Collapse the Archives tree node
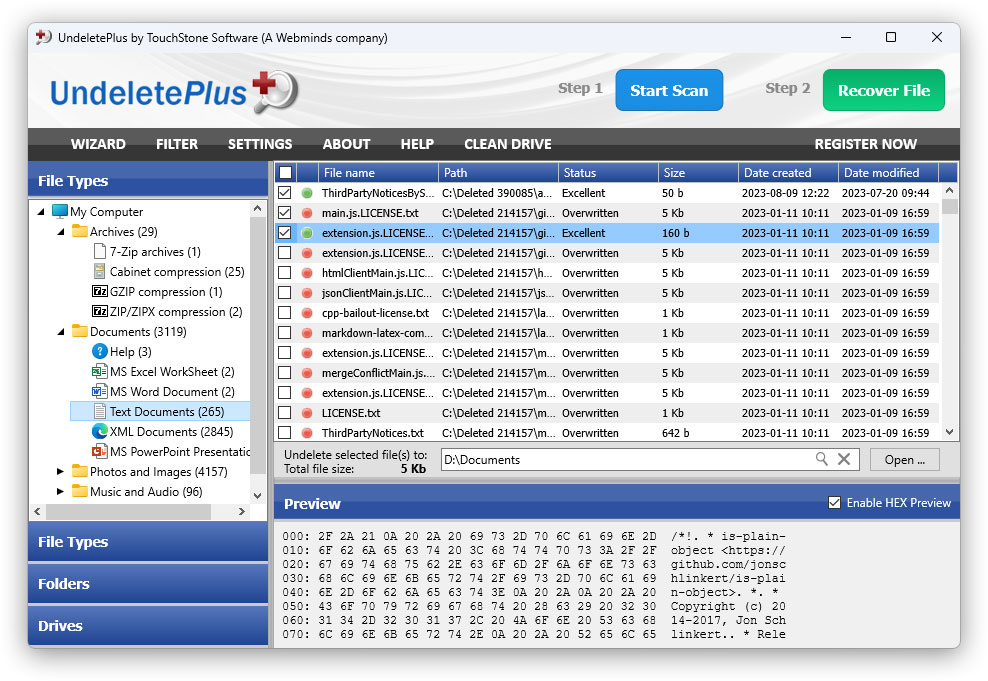 click(x=61, y=232)
